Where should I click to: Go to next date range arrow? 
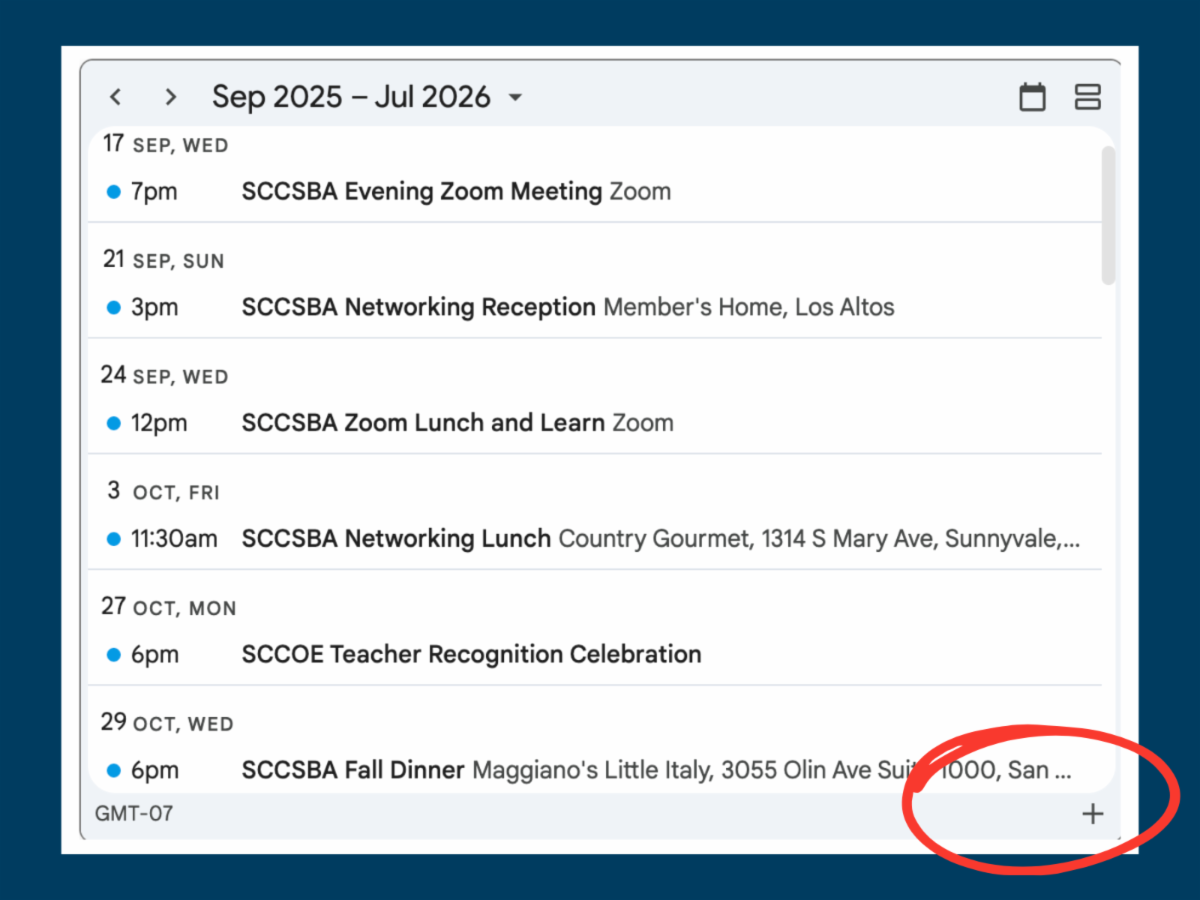(x=171, y=97)
